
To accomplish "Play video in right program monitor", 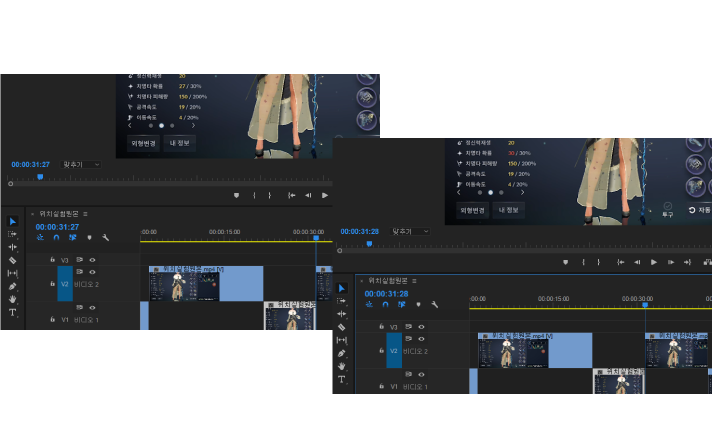I will pos(654,262).
